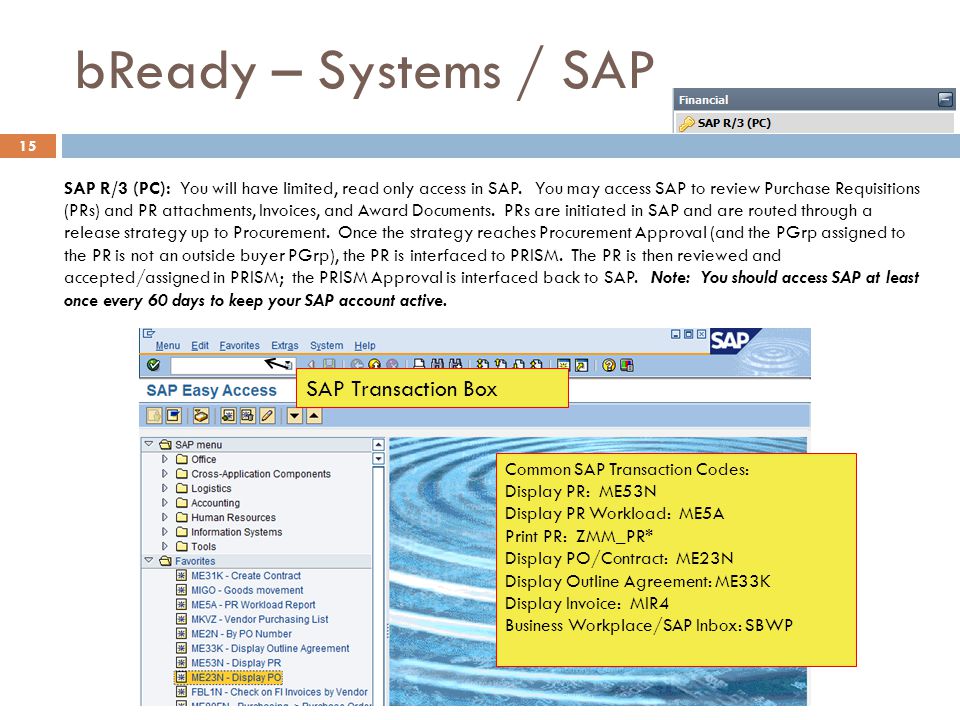Collapse the Financial panel button
The image size is (960, 720).
click(945, 99)
